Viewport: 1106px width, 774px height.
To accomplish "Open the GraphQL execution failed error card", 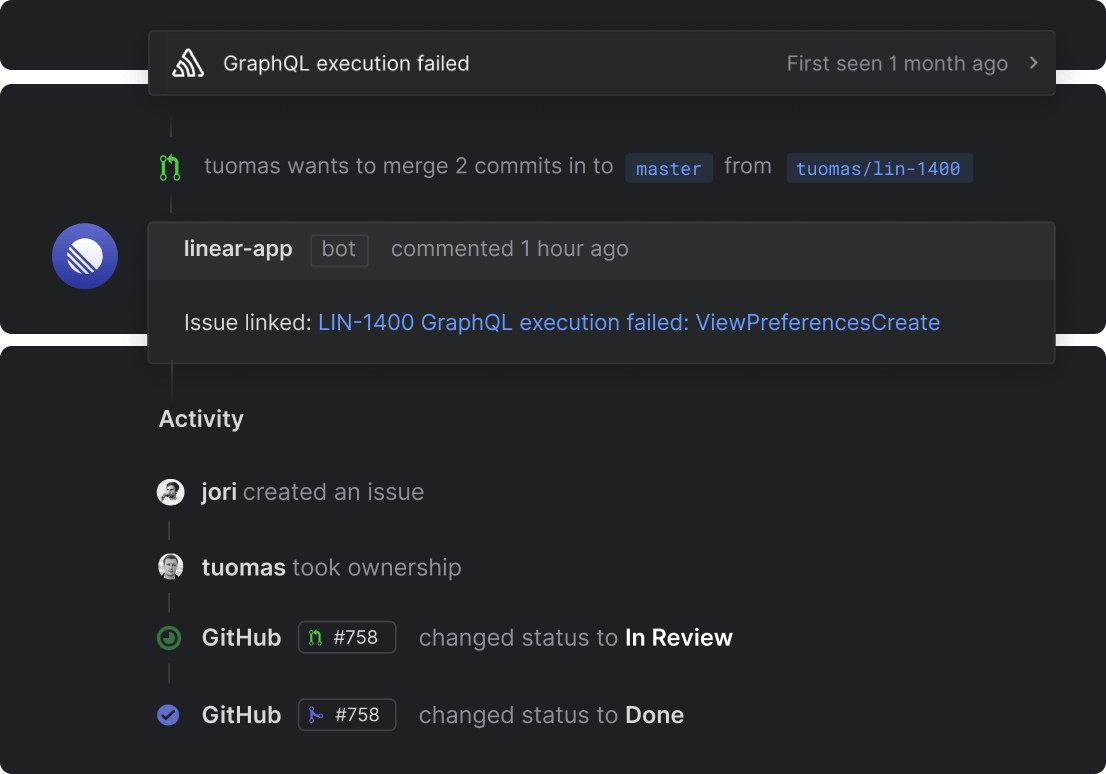I will click(x=602, y=64).
